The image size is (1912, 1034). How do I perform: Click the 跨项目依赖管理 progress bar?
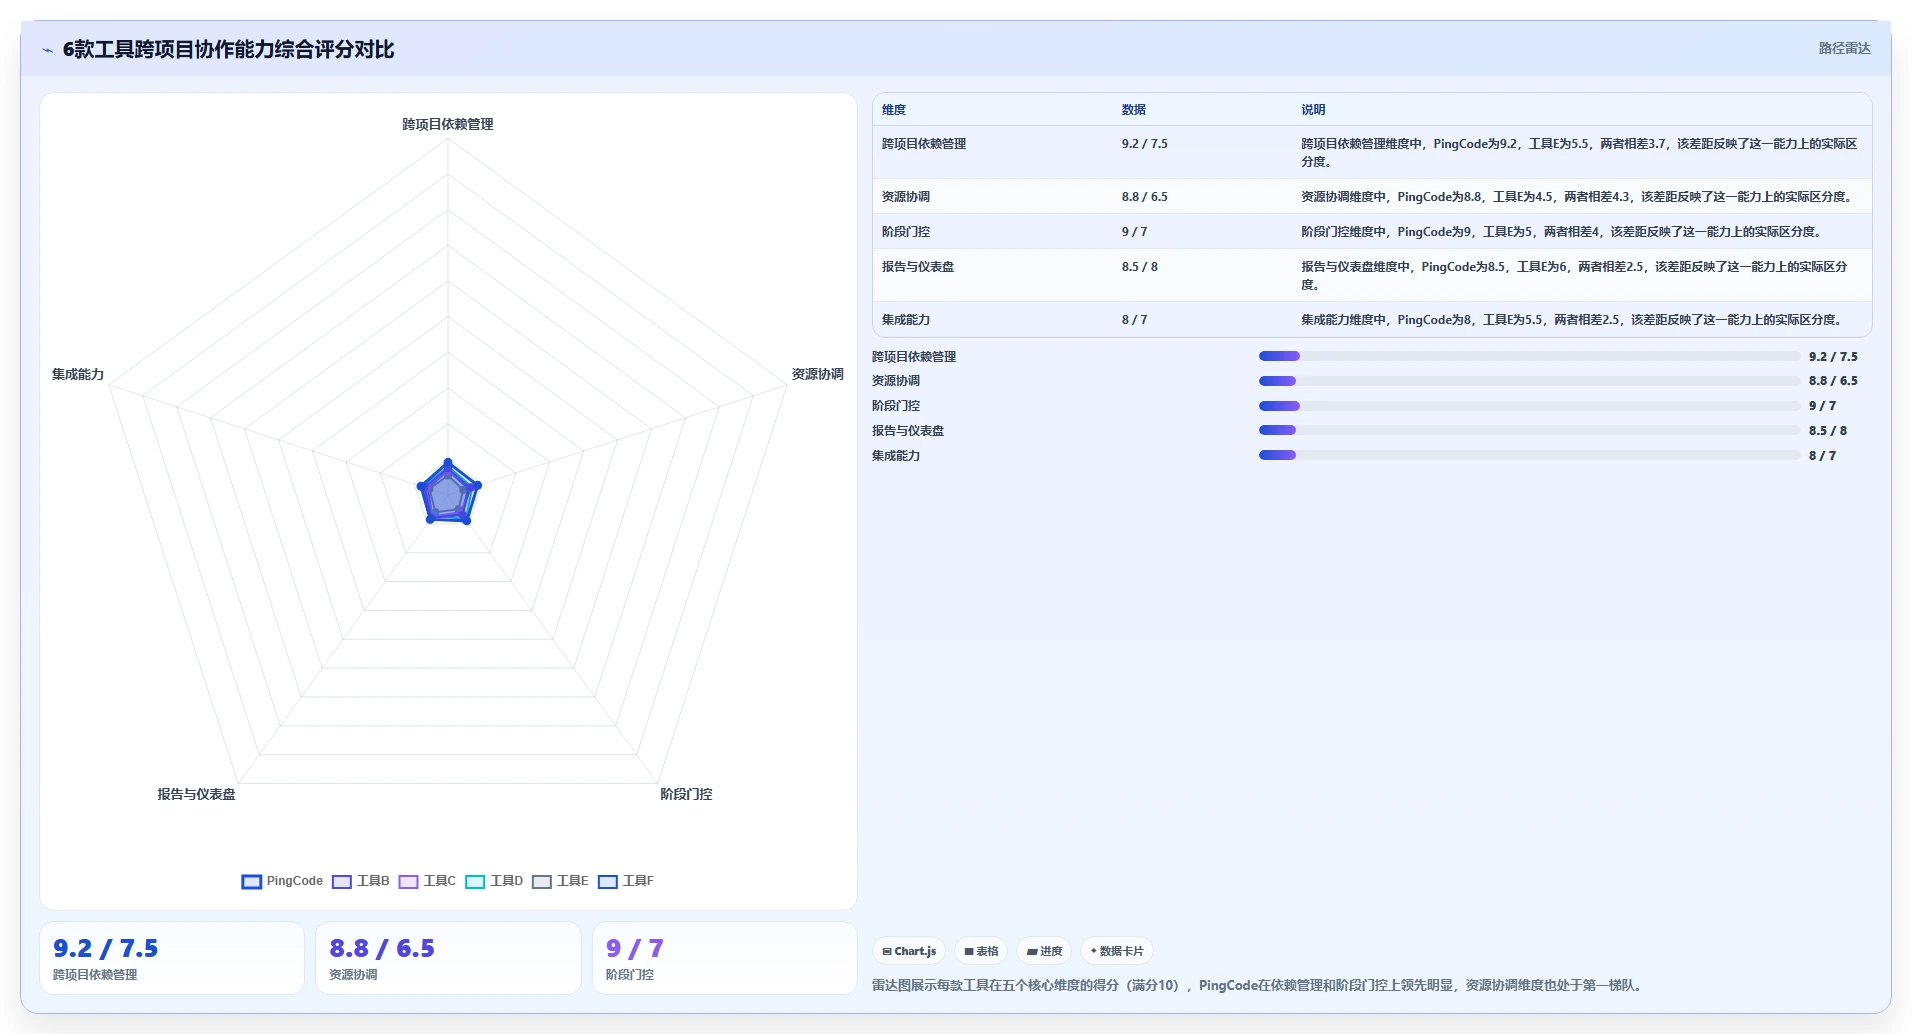1529,356
